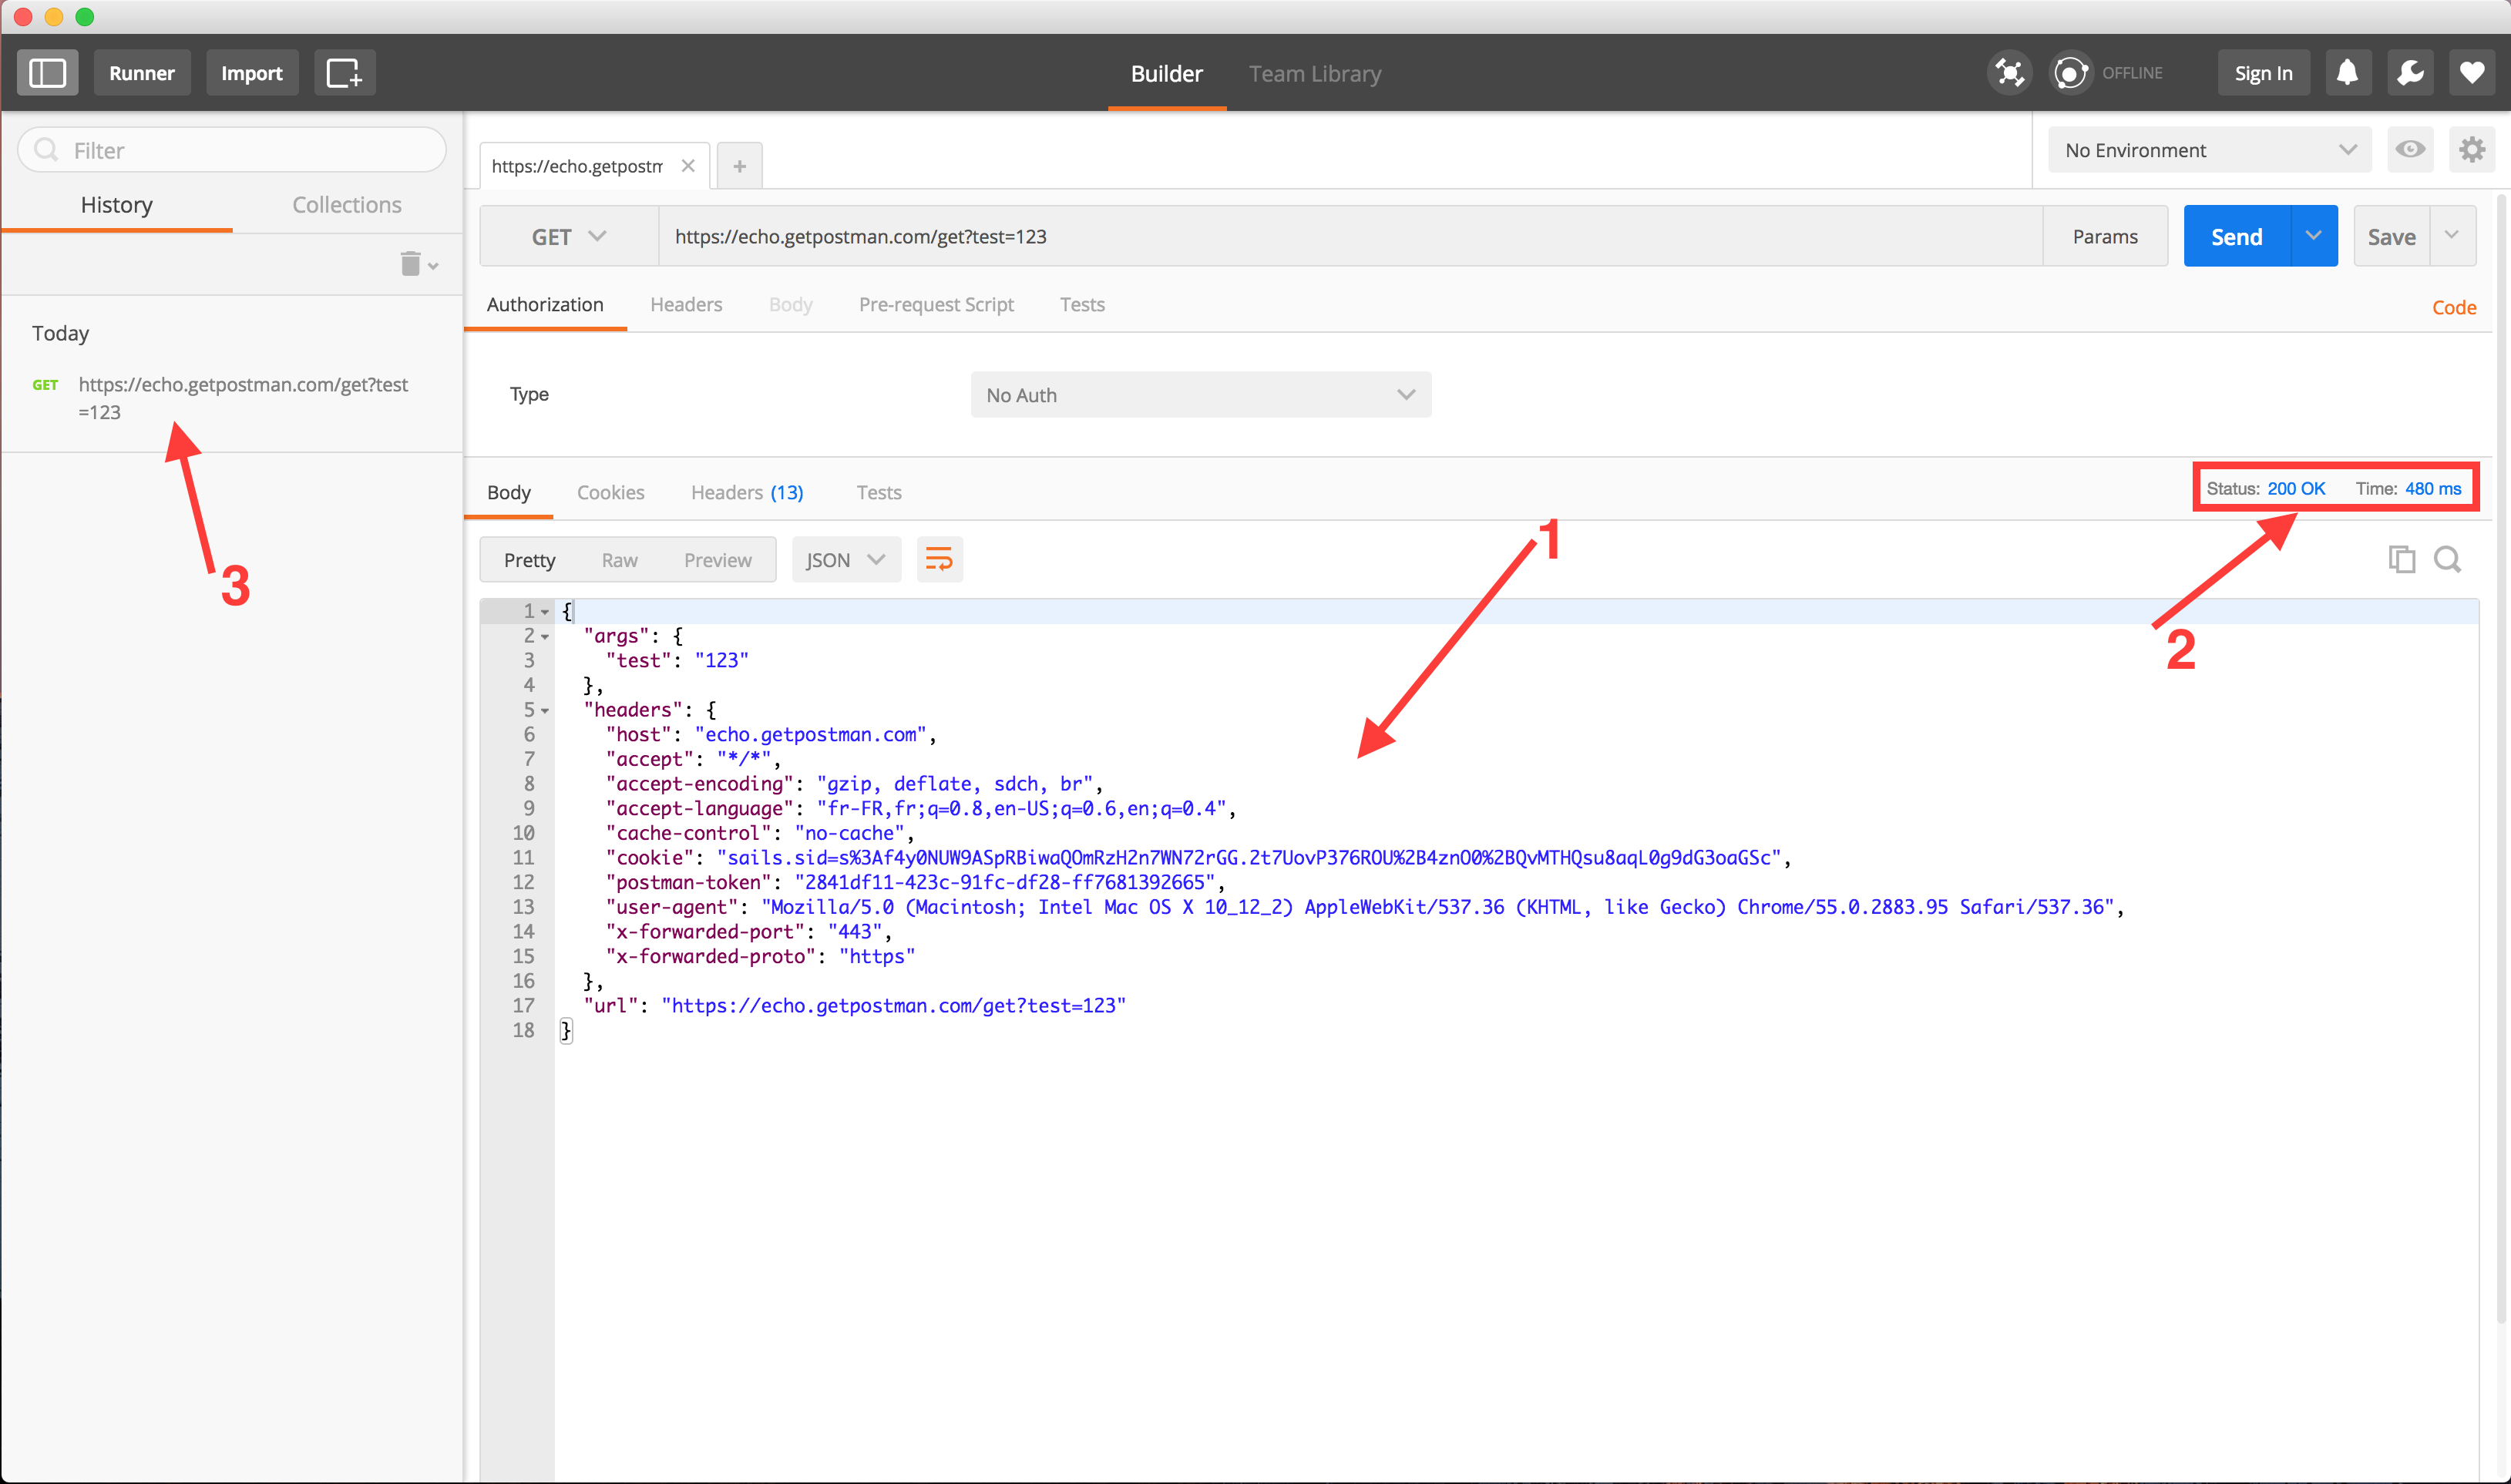Image resolution: width=2511 pixels, height=1484 pixels.
Task: Toggle the sidebar panel icon
Action: [x=47, y=73]
